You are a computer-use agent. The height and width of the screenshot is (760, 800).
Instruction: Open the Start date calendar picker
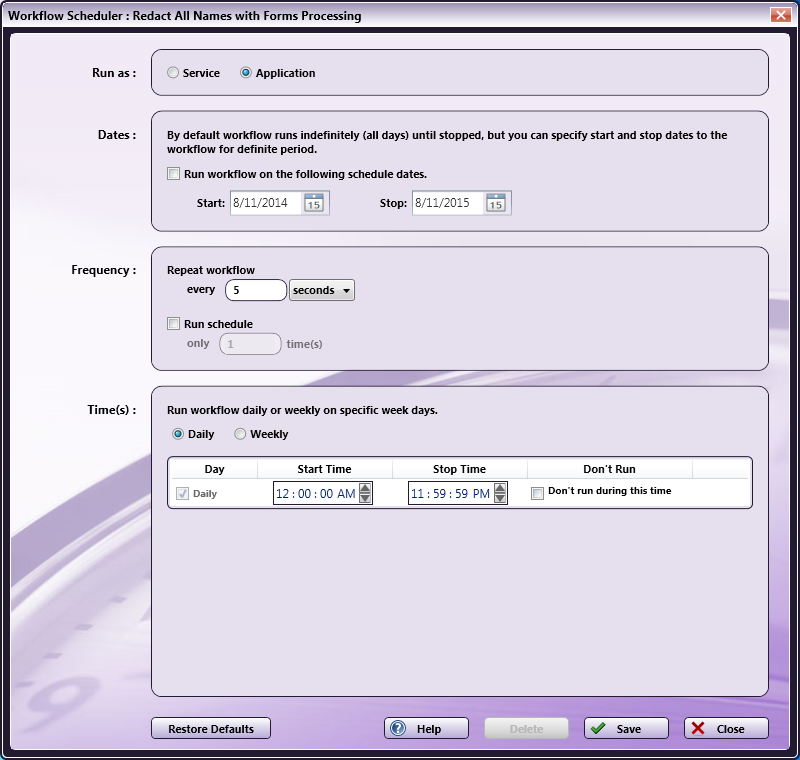coord(314,203)
